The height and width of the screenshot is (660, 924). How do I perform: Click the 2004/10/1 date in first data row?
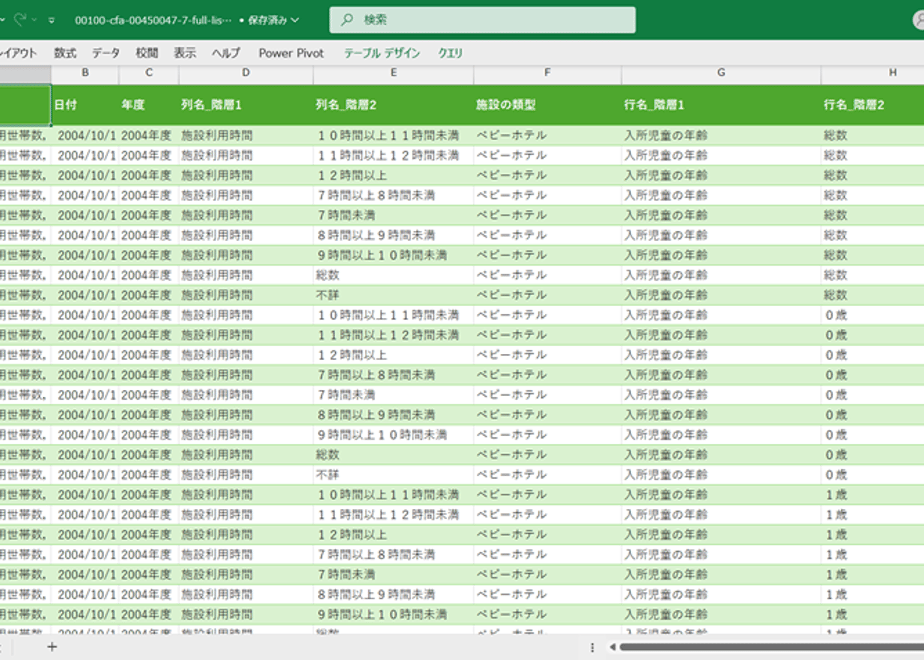click(87, 136)
